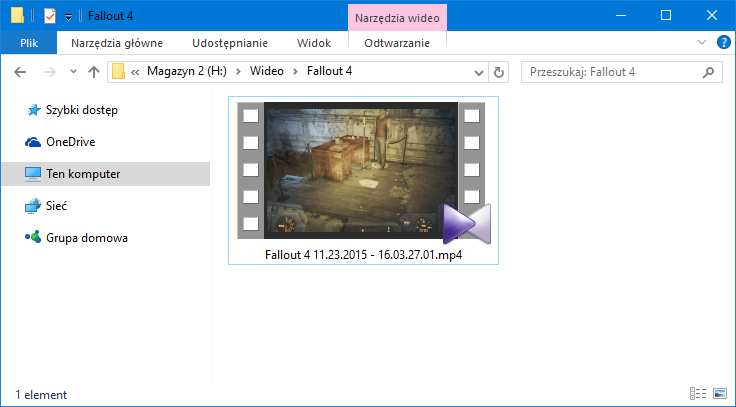Maximize the Fallout 4 window

pyautogui.click(x=666, y=15)
